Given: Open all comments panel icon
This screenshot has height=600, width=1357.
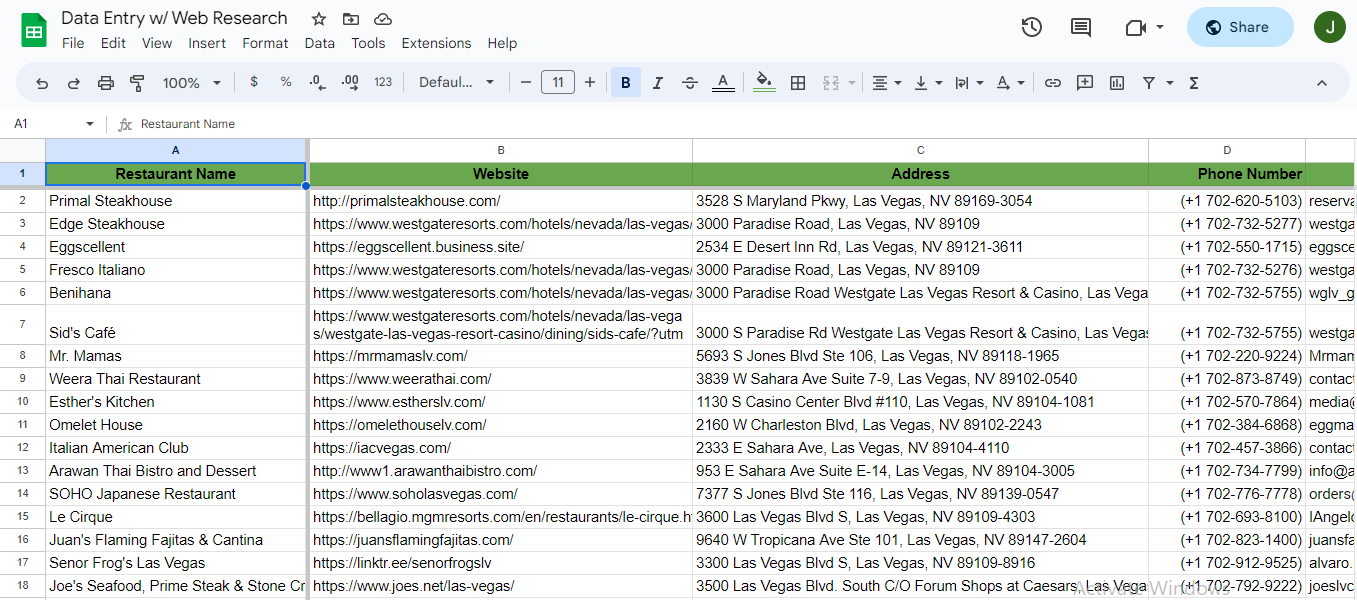Looking at the screenshot, I should [x=1081, y=27].
